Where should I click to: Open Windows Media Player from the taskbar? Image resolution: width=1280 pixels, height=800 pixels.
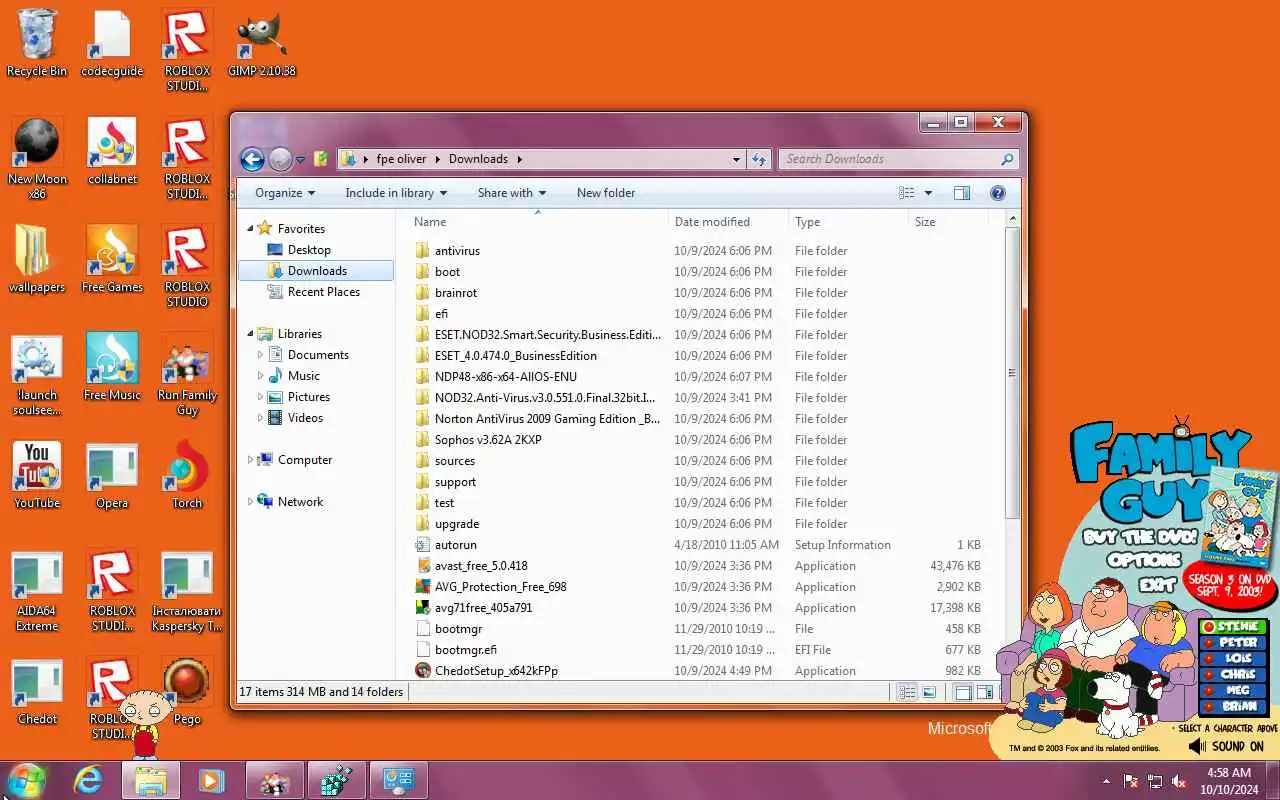tap(211, 780)
